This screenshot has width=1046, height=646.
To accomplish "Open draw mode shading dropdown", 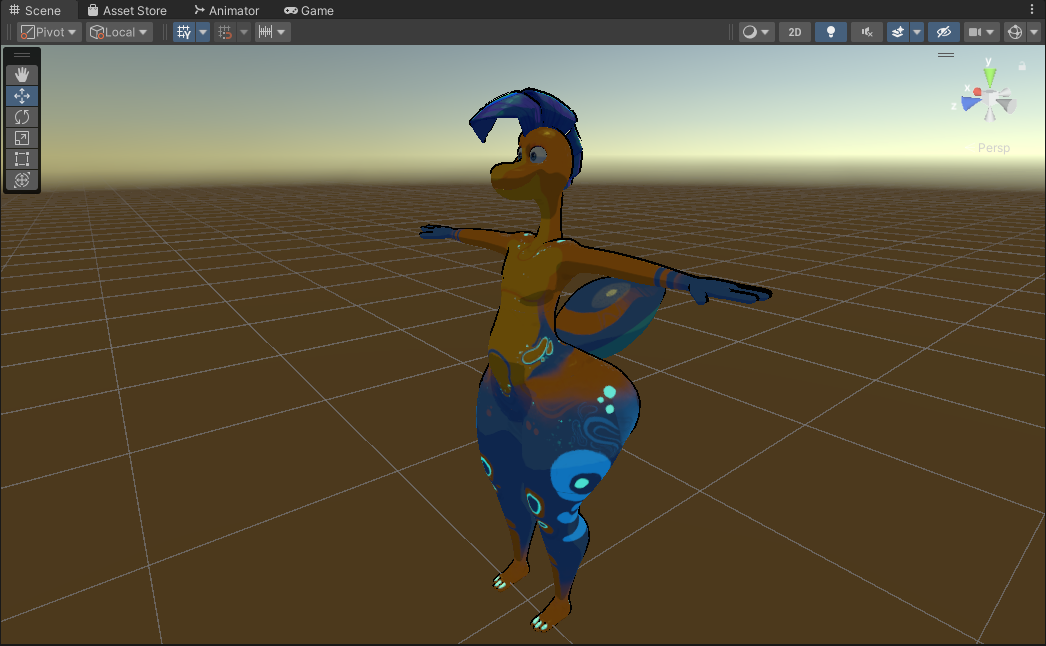I will [756, 32].
